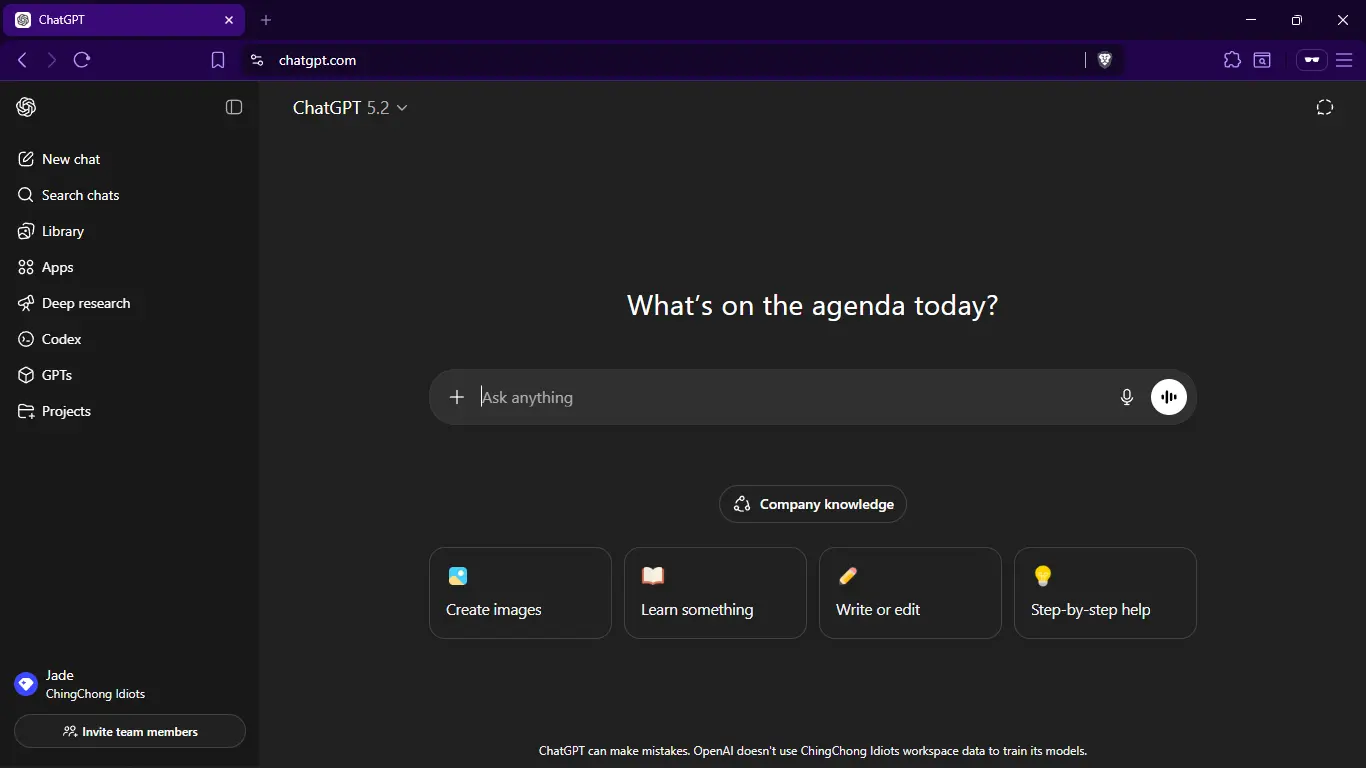Collapse the sidebar with the panel icon
Screen dimensions: 1366x768
point(234,107)
